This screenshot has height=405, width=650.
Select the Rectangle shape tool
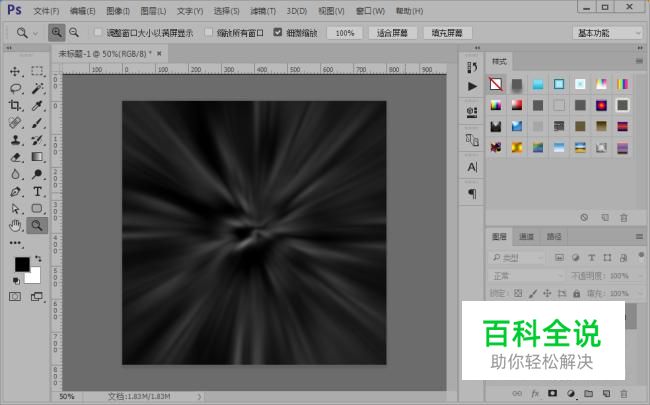[37, 209]
